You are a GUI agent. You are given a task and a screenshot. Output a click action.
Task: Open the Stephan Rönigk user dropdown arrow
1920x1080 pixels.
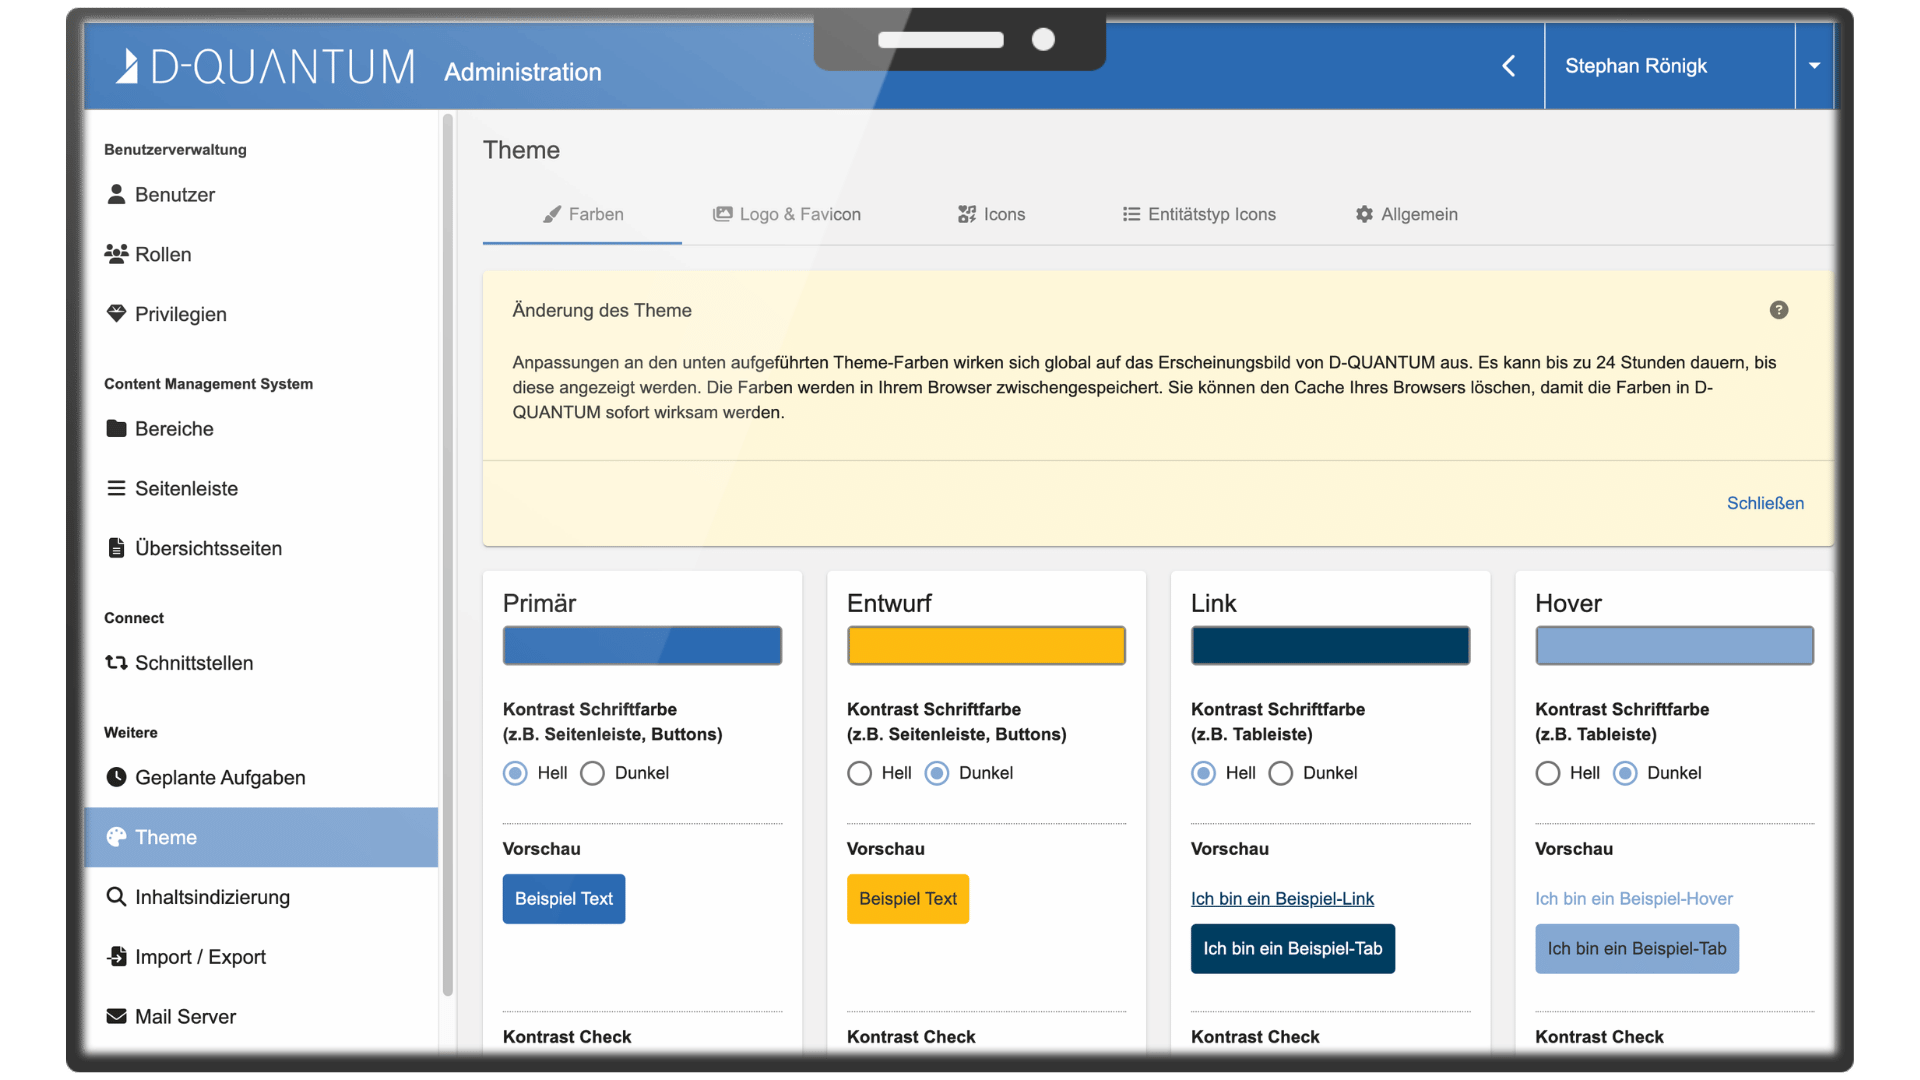point(1814,66)
